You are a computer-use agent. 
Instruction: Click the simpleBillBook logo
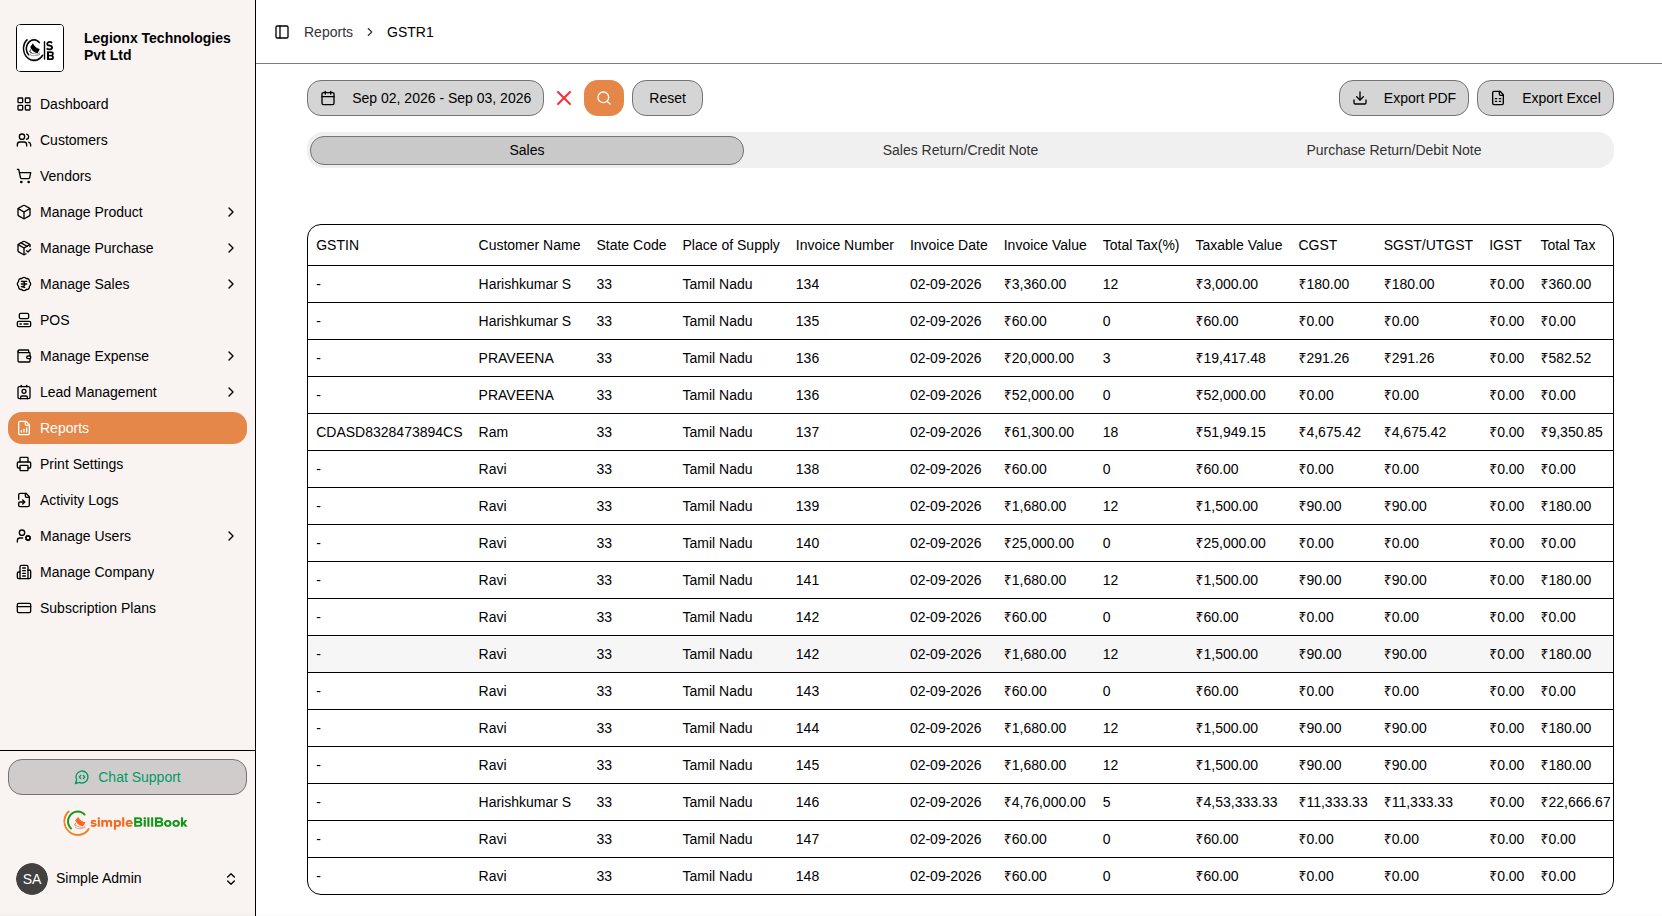tap(126, 822)
